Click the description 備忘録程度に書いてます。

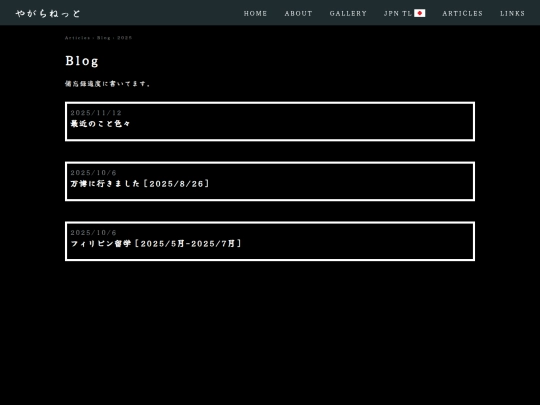(x=108, y=84)
